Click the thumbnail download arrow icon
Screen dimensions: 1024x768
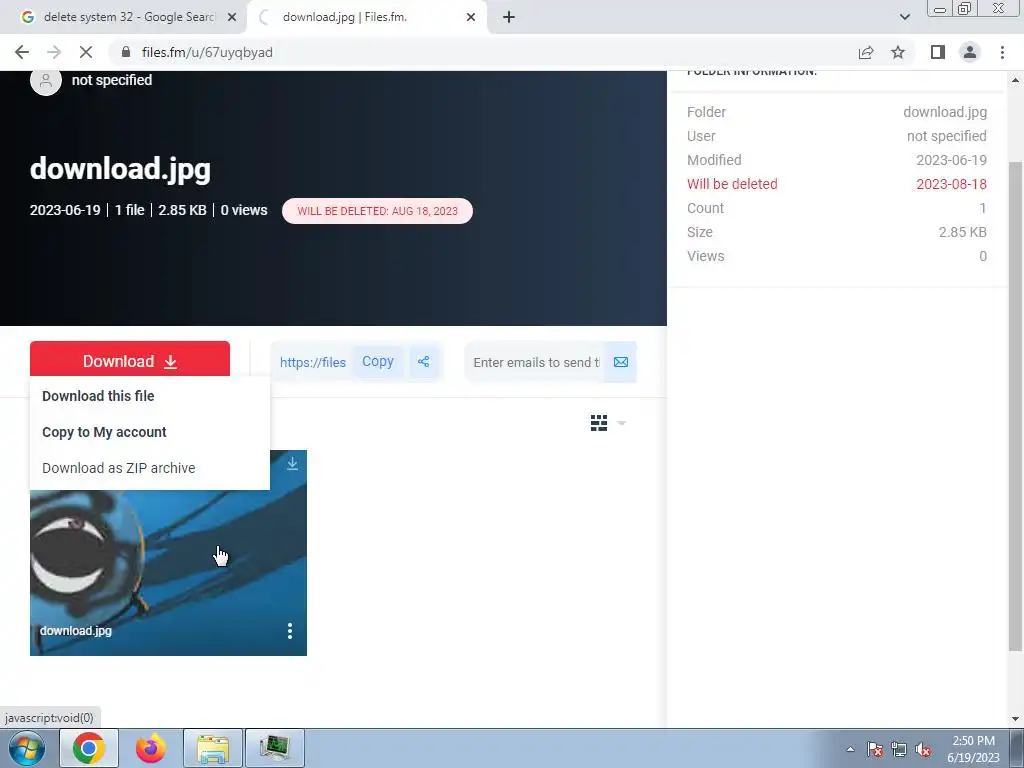tap(292, 463)
